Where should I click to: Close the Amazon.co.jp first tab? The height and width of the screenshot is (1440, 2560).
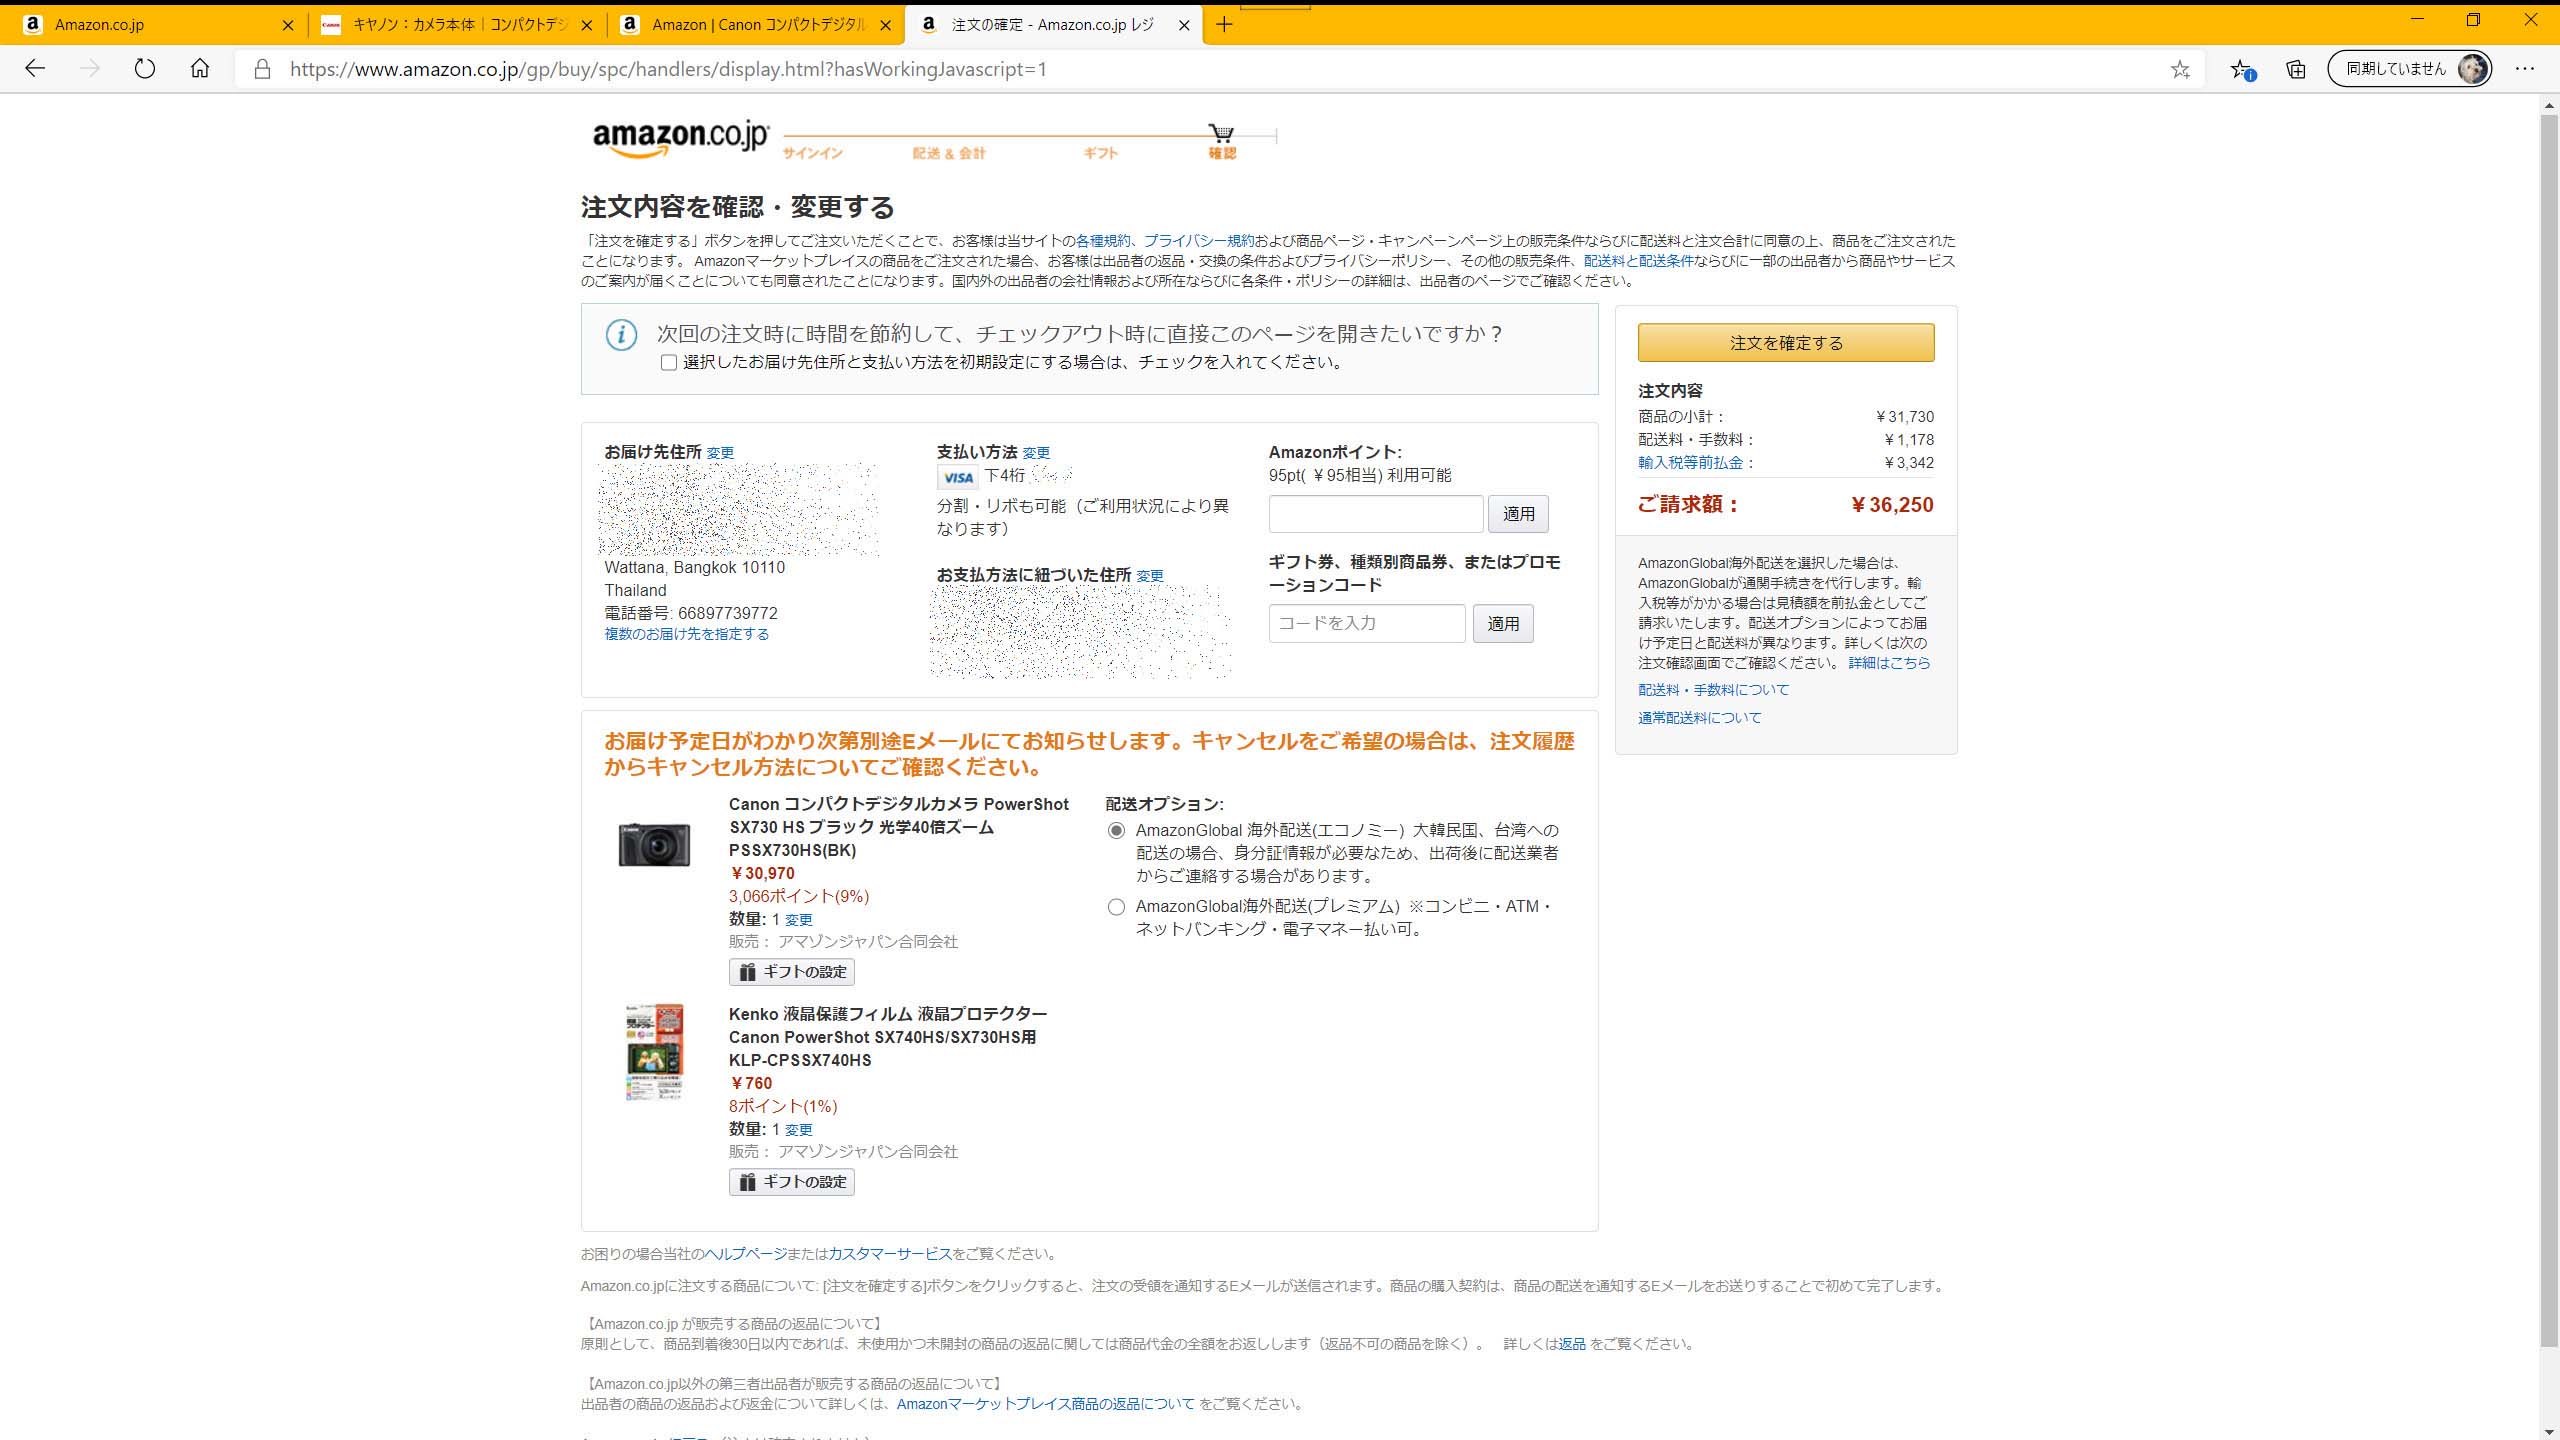pyautogui.click(x=288, y=25)
